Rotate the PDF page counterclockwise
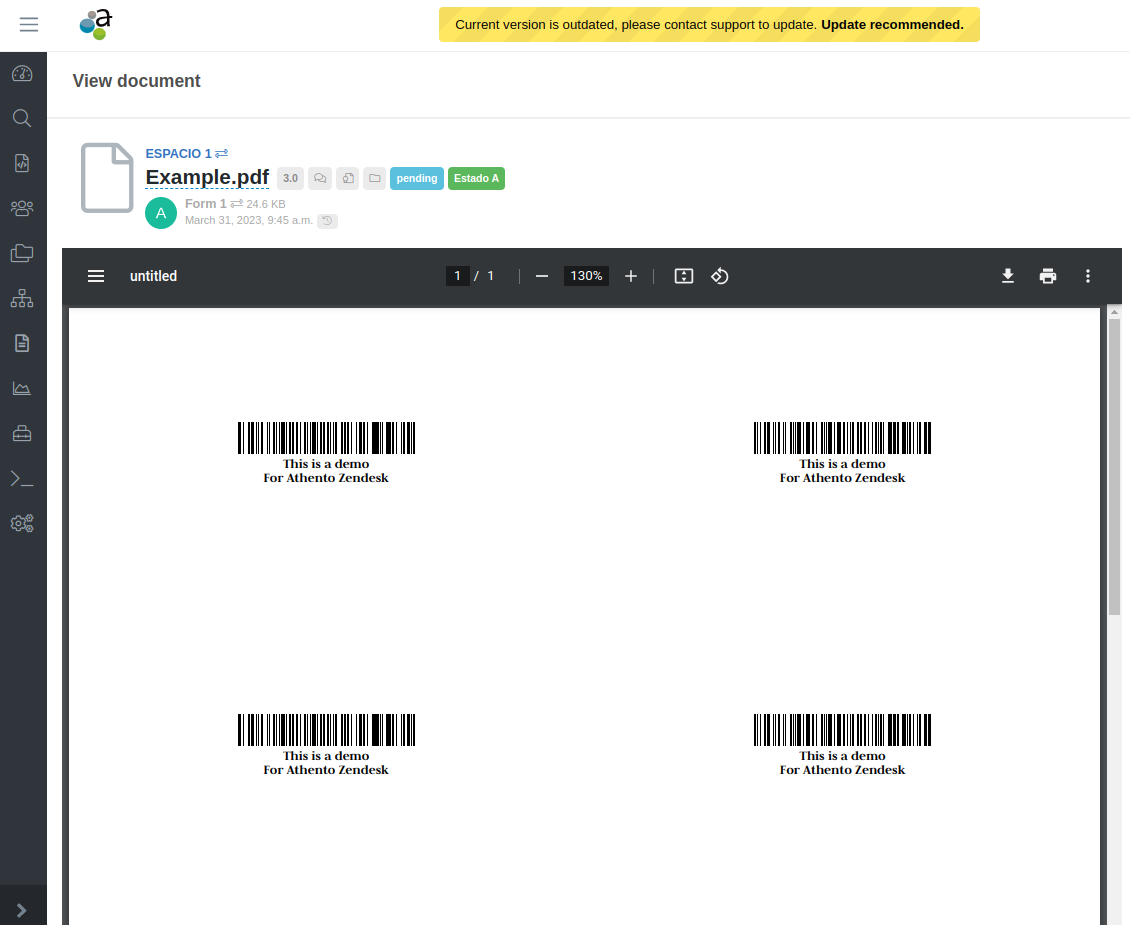The width and height of the screenshot is (1130, 925). pyautogui.click(x=720, y=276)
